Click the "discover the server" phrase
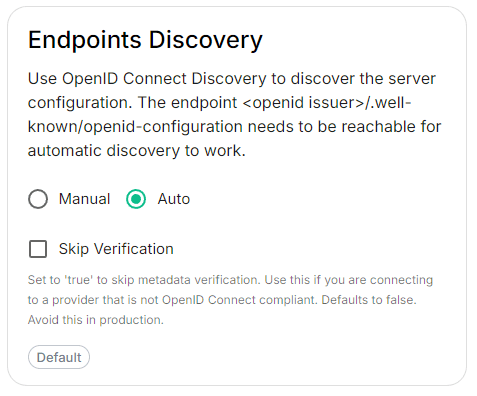The width and height of the screenshot is (477, 396). tap(363, 79)
